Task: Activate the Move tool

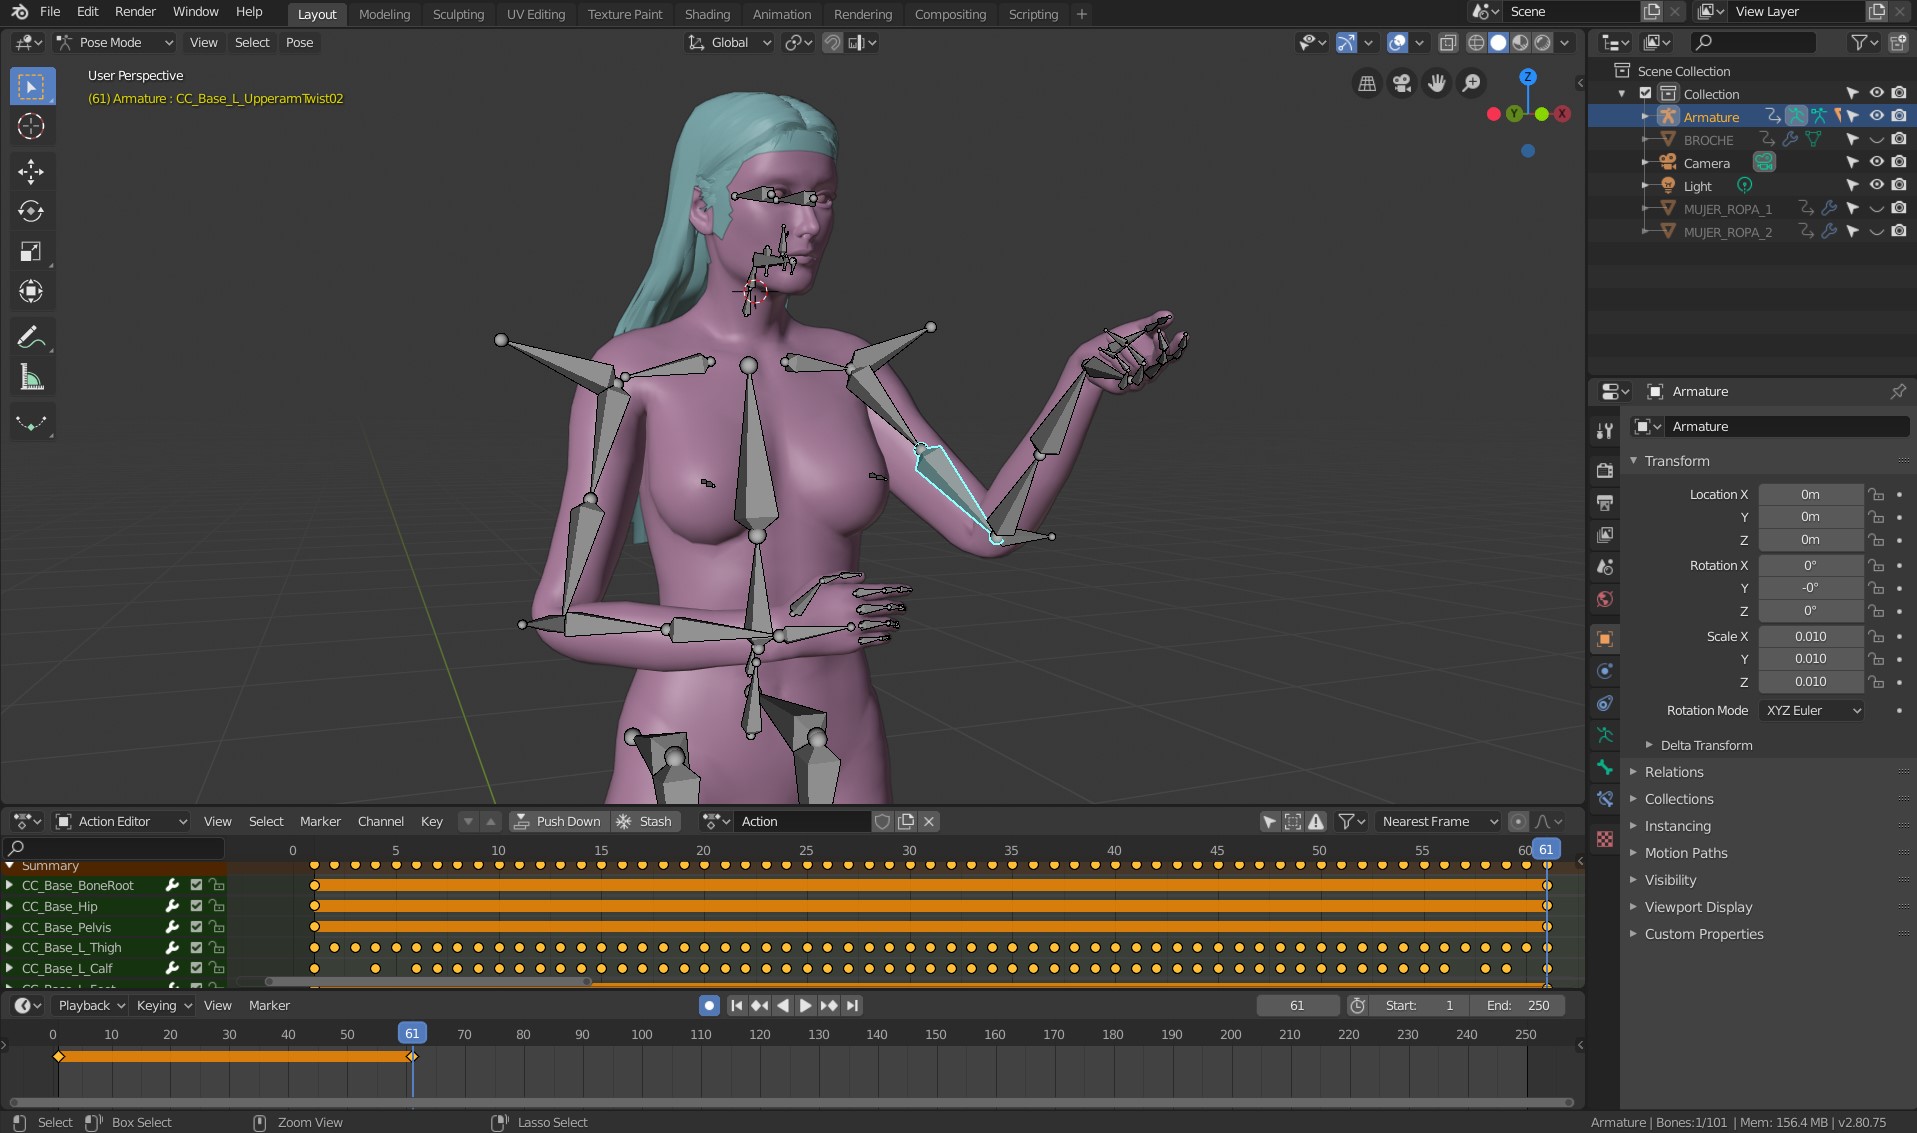Action: point(31,171)
